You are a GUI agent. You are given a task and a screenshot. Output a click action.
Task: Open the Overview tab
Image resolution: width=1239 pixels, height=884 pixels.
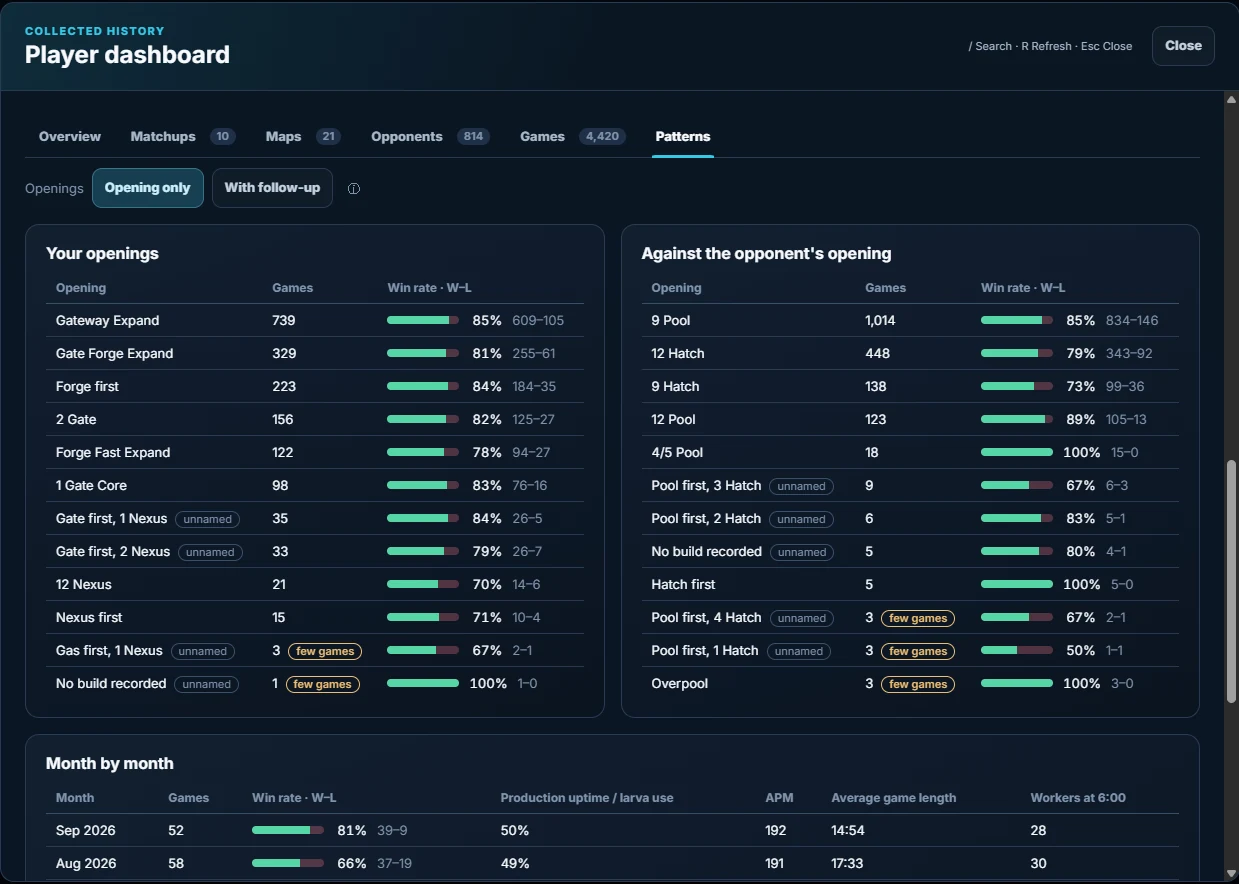click(70, 136)
